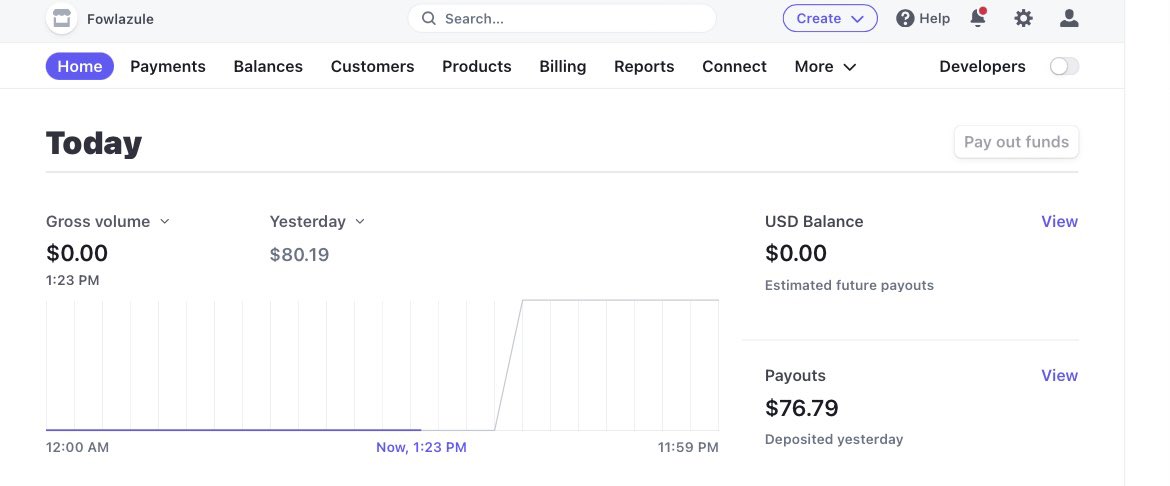Open settings with the gear icon
The width and height of the screenshot is (1170, 486).
coord(1024,19)
